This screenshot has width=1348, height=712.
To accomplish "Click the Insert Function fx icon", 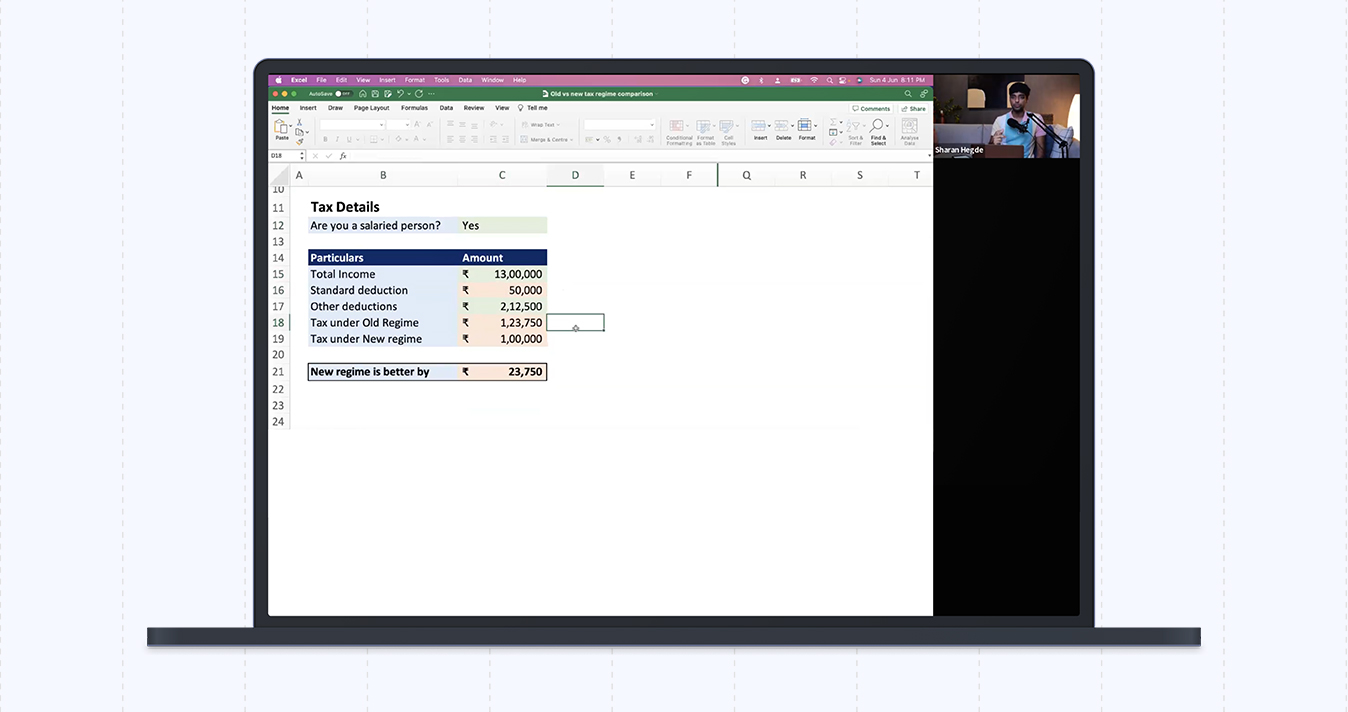I will click(x=343, y=156).
